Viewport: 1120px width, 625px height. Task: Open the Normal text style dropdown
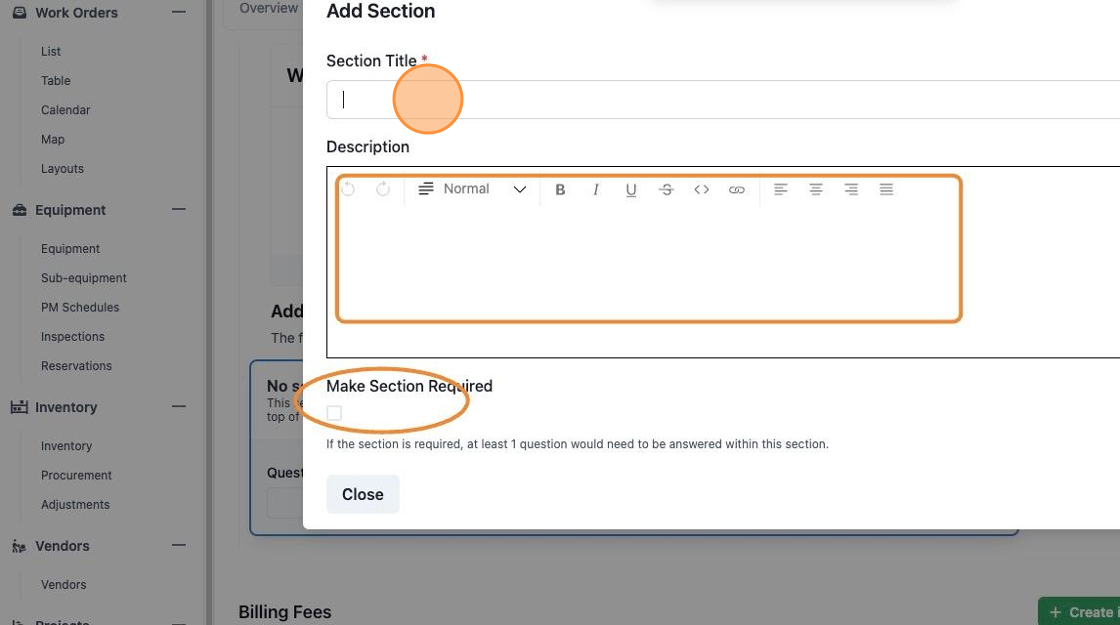pyautogui.click(x=472, y=189)
